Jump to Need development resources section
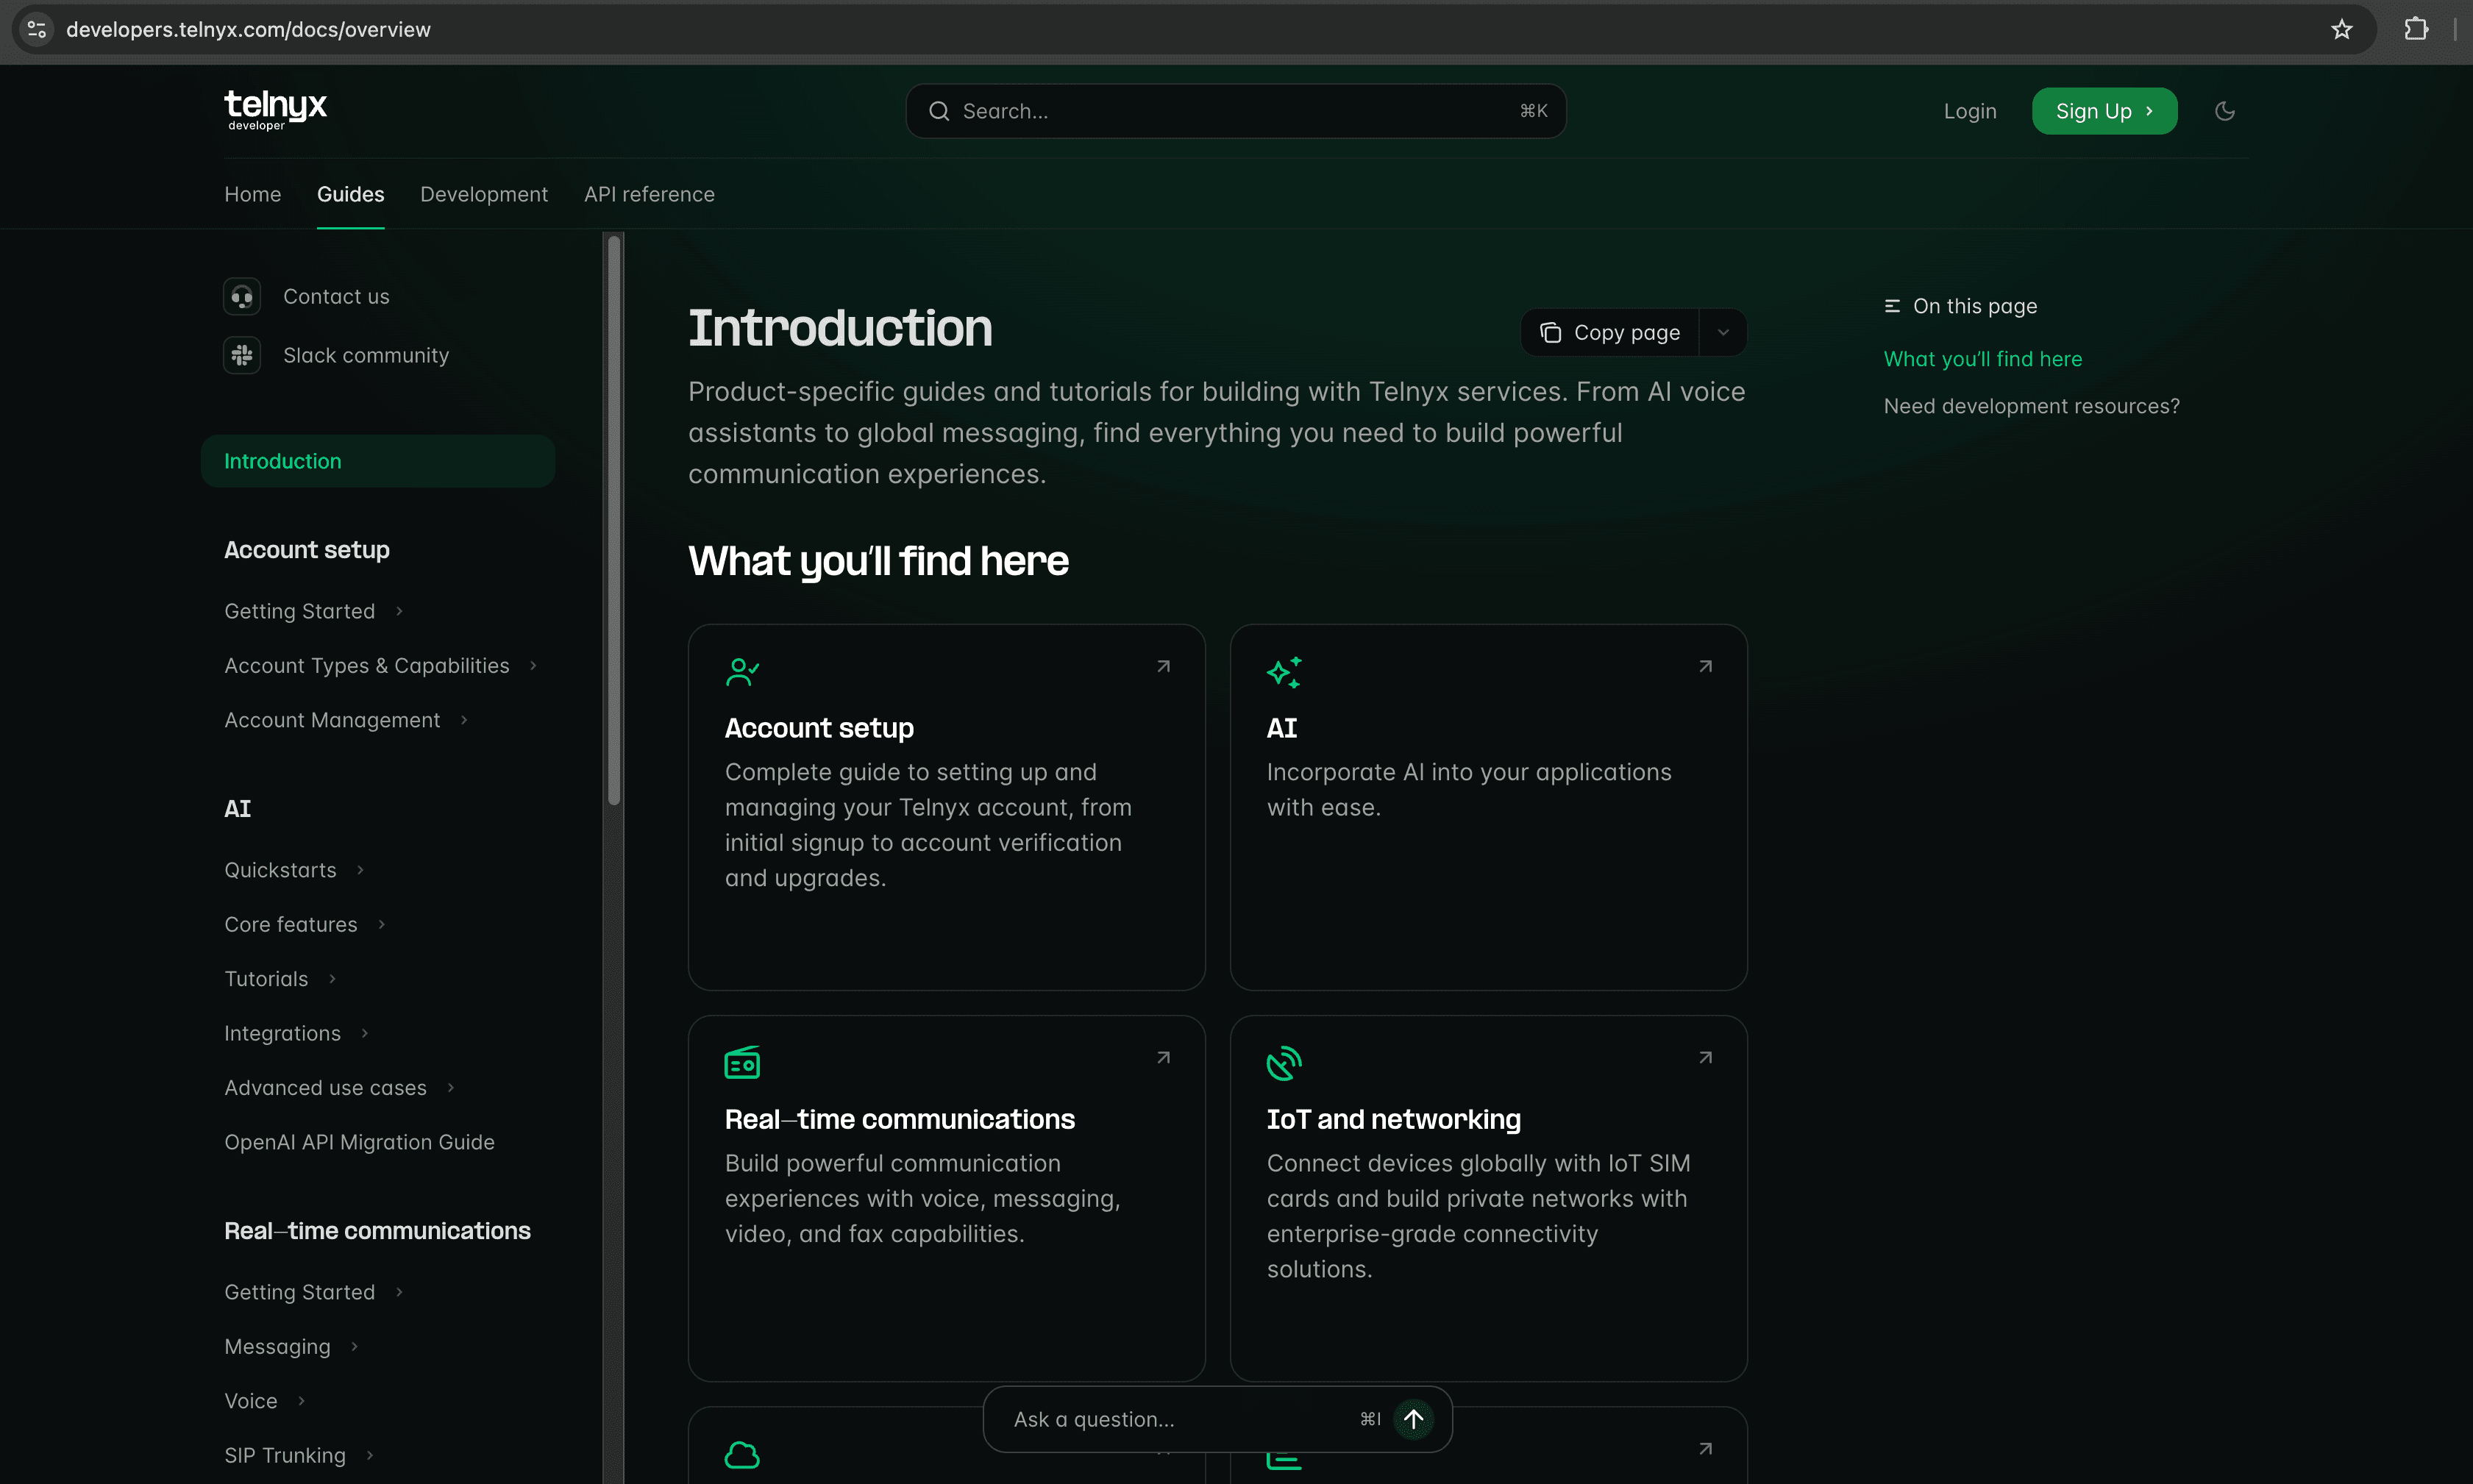This screenshot has height=1484, width=2473. (x=2030, y=406)
